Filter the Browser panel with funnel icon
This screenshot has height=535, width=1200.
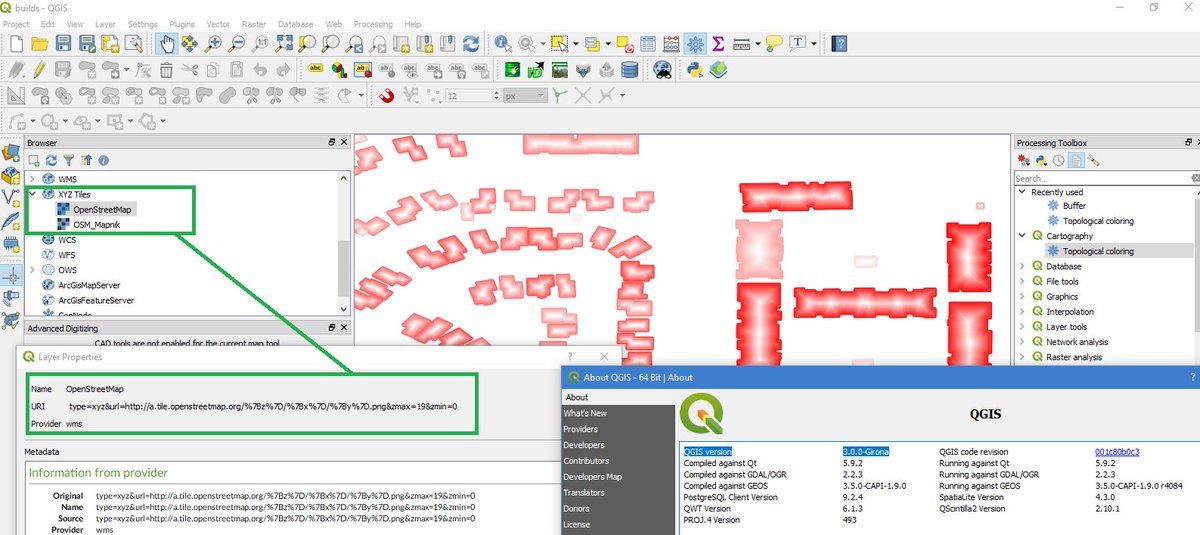click(69, 160)
